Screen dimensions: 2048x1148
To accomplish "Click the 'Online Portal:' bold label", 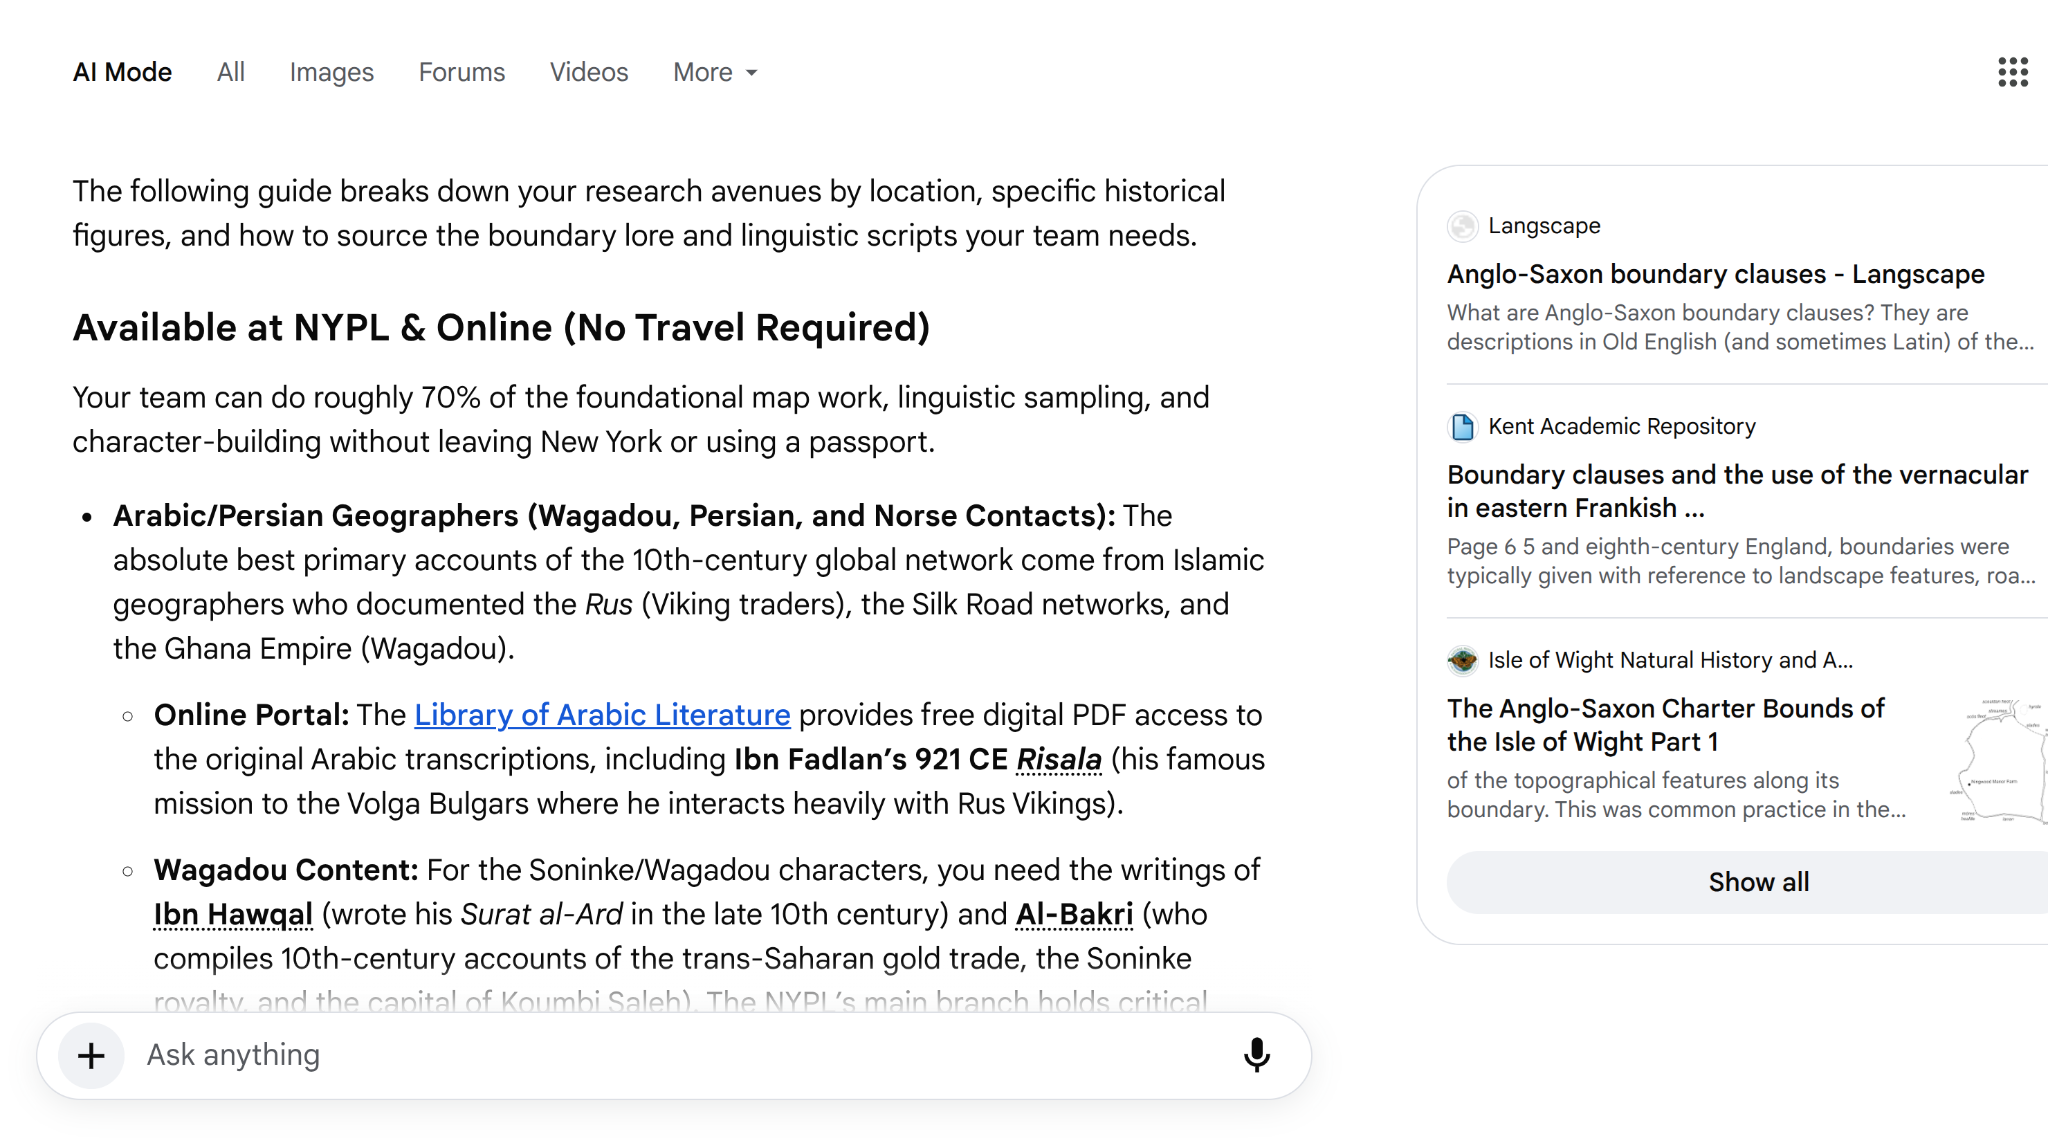I will [251, 715].
